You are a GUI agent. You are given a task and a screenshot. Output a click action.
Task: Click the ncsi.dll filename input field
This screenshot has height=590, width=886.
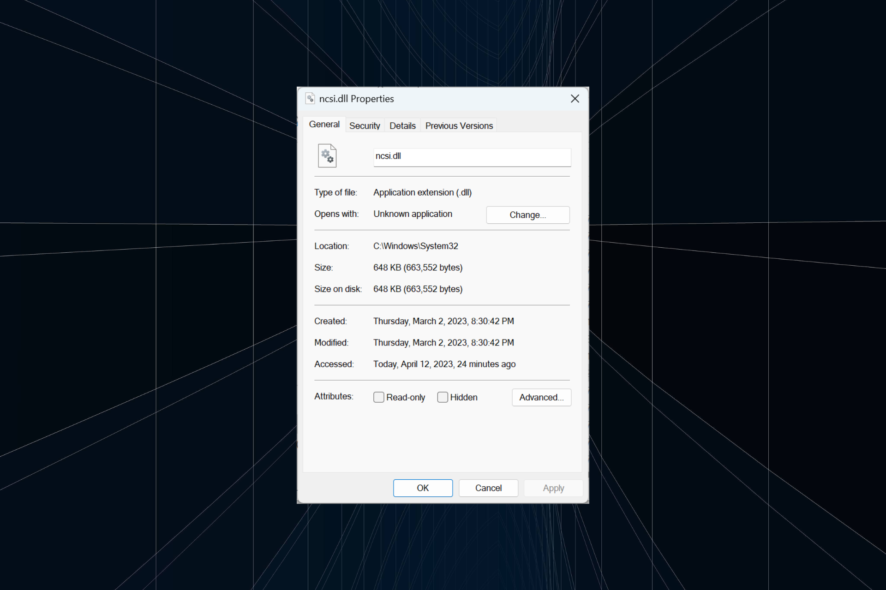(x=472, y=157)
